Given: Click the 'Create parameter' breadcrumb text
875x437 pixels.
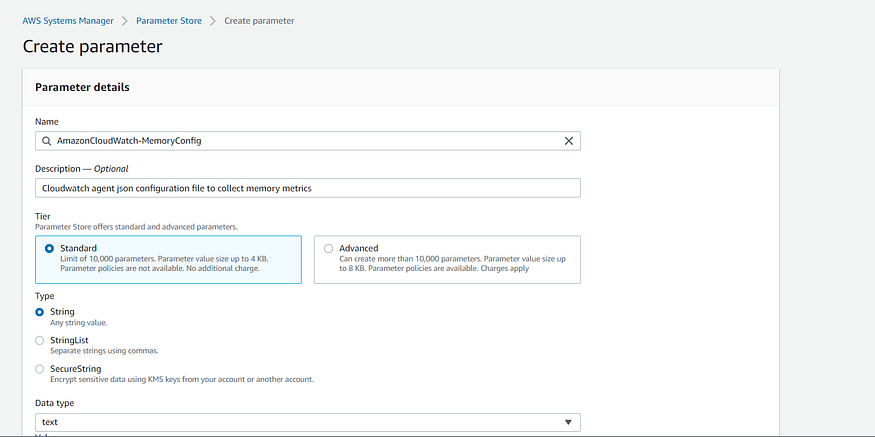Looking at the screenshot, I should click(259, 21).
